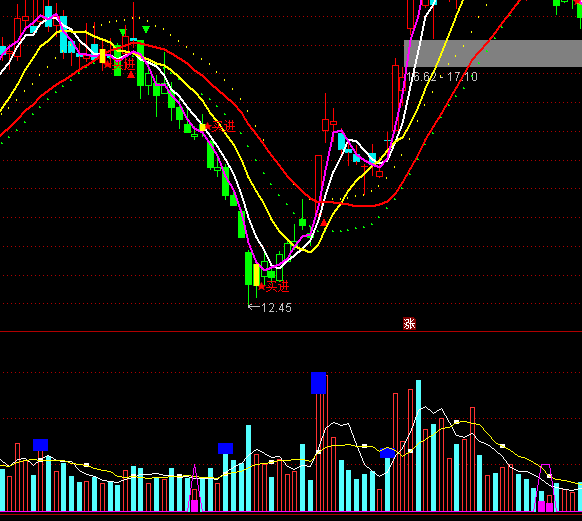Select the 买进 star beside the yellow square

(x=220, y=127)
